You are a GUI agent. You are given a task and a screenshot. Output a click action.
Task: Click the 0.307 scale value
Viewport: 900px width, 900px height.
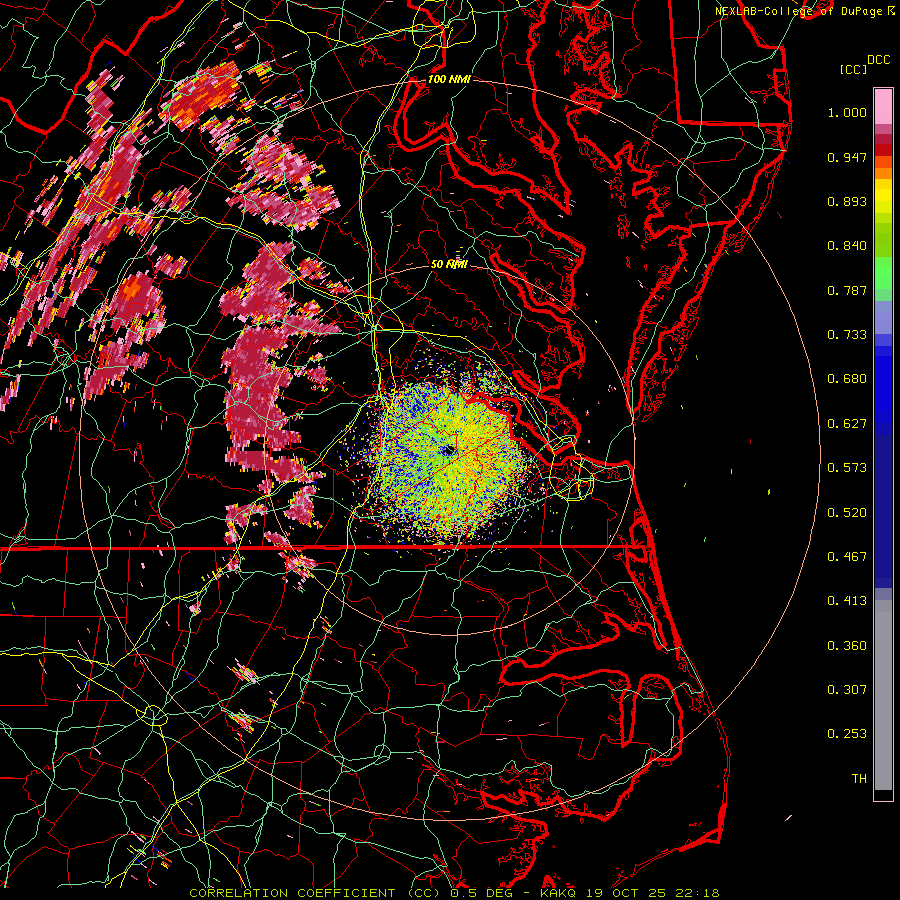tap(847, 690)
